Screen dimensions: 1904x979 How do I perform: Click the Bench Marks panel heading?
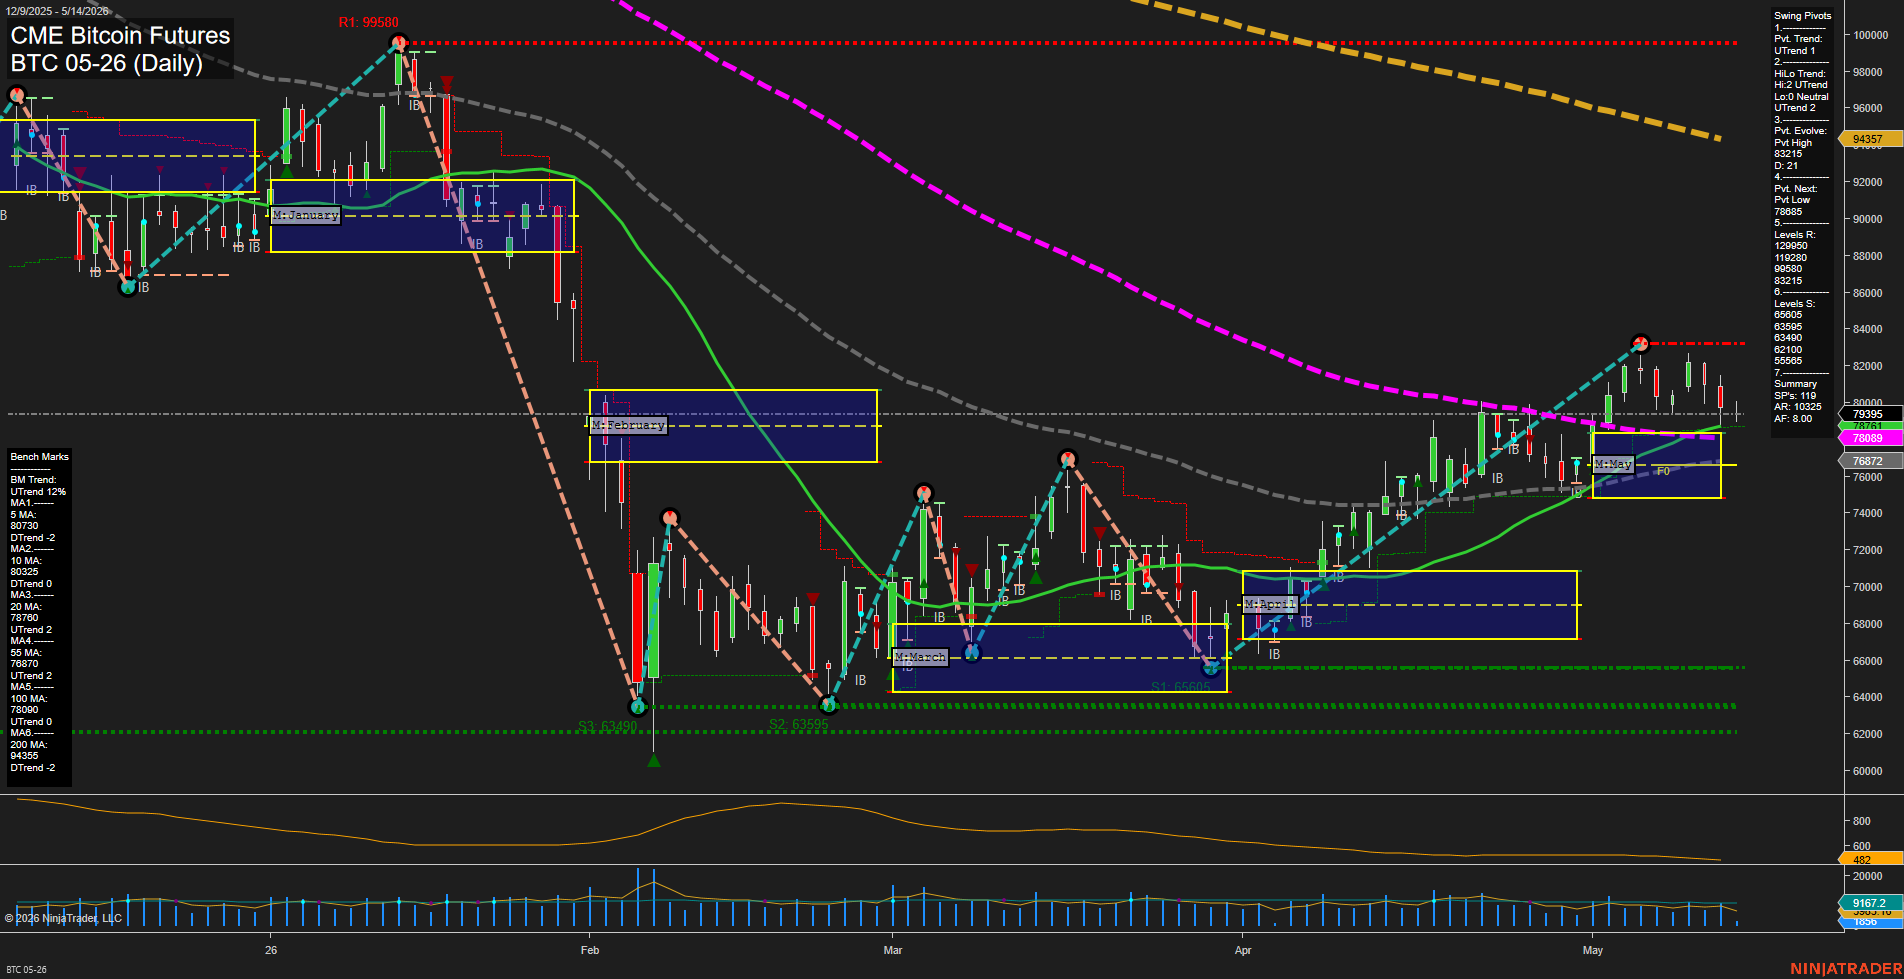(x=40, y=457)
